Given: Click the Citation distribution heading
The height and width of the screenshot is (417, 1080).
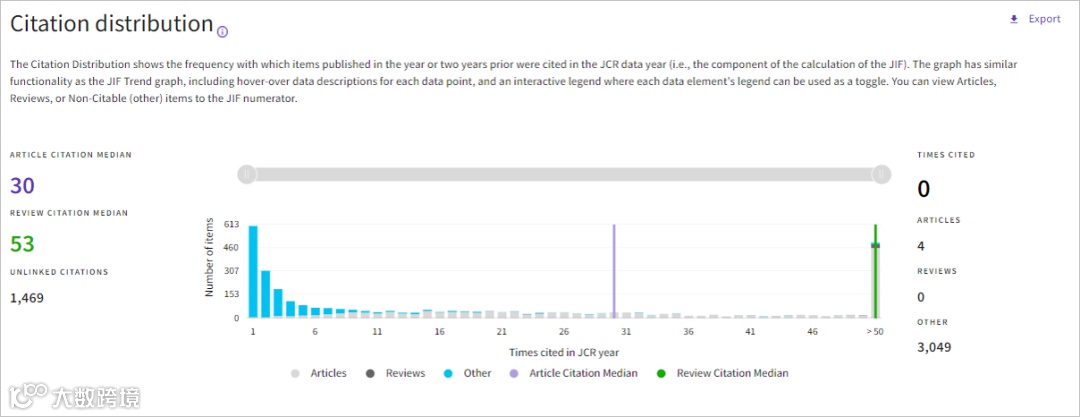Looking at the screenshot, I should click(x=112, y=23).
